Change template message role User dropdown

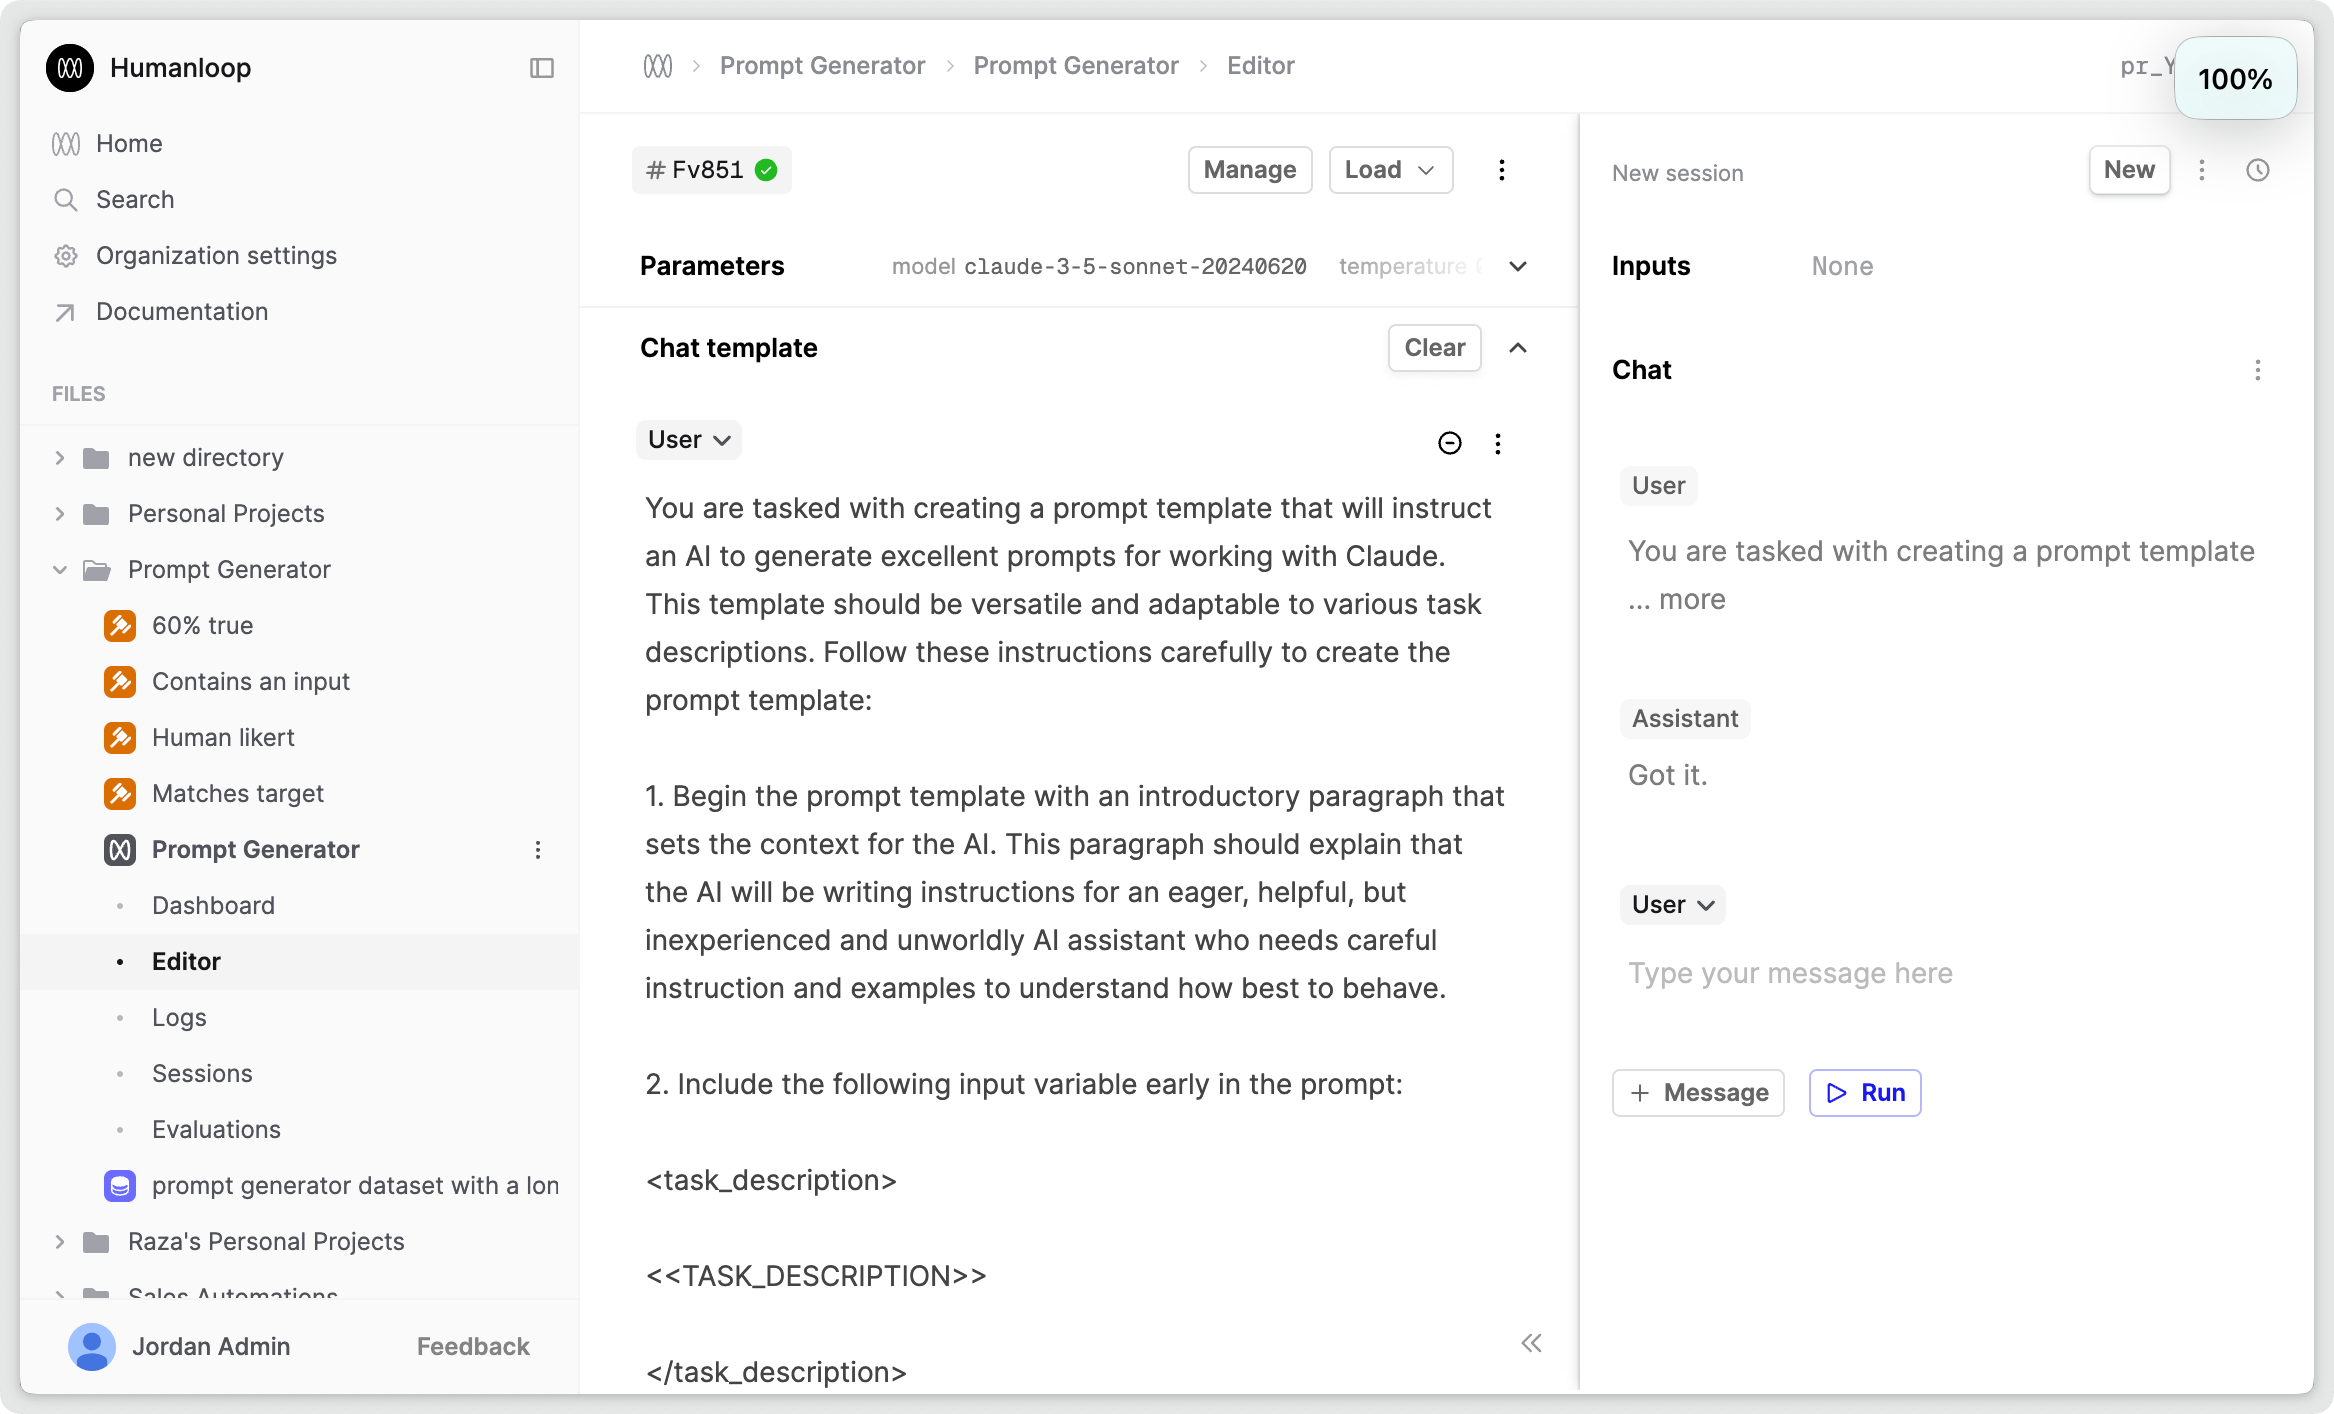[x=689, y=440]
